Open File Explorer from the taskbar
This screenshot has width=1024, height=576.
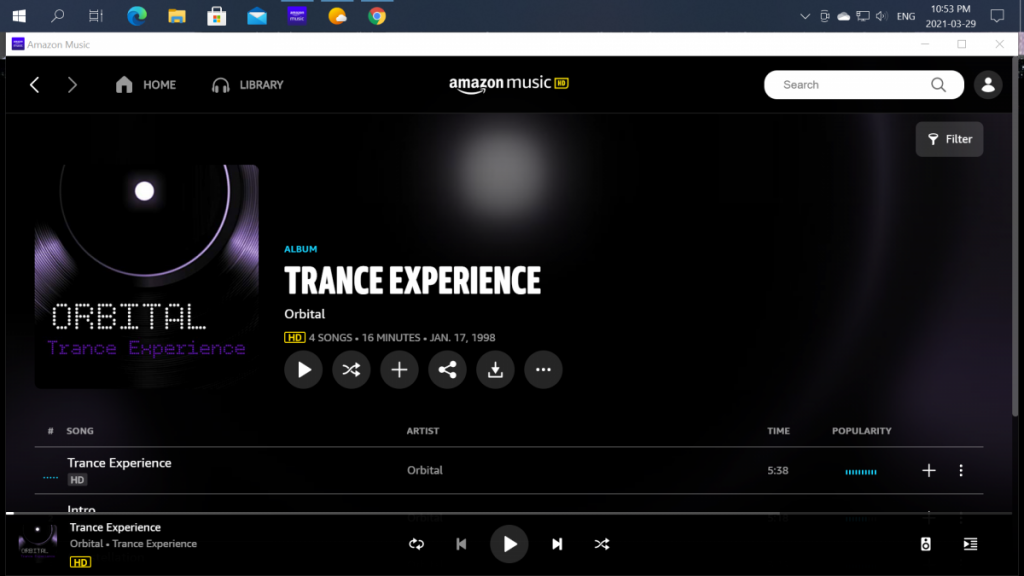(x=177, y=16)
